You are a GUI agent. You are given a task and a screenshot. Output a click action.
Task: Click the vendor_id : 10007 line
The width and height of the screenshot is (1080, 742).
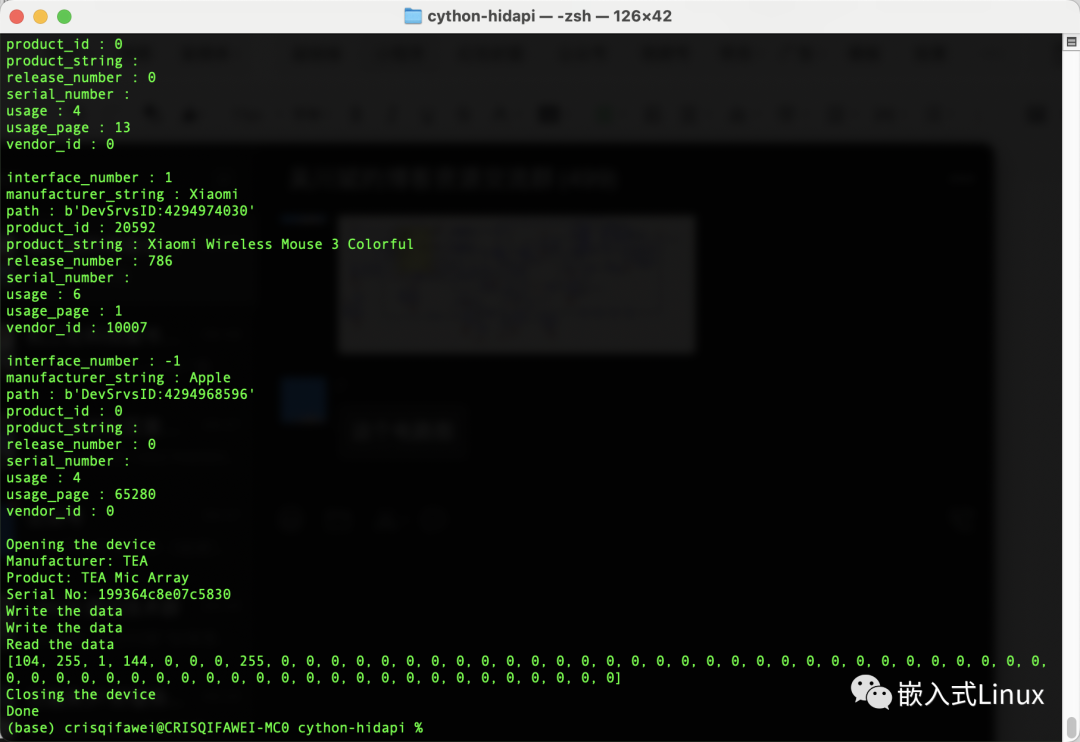click(x=76, y=327)
